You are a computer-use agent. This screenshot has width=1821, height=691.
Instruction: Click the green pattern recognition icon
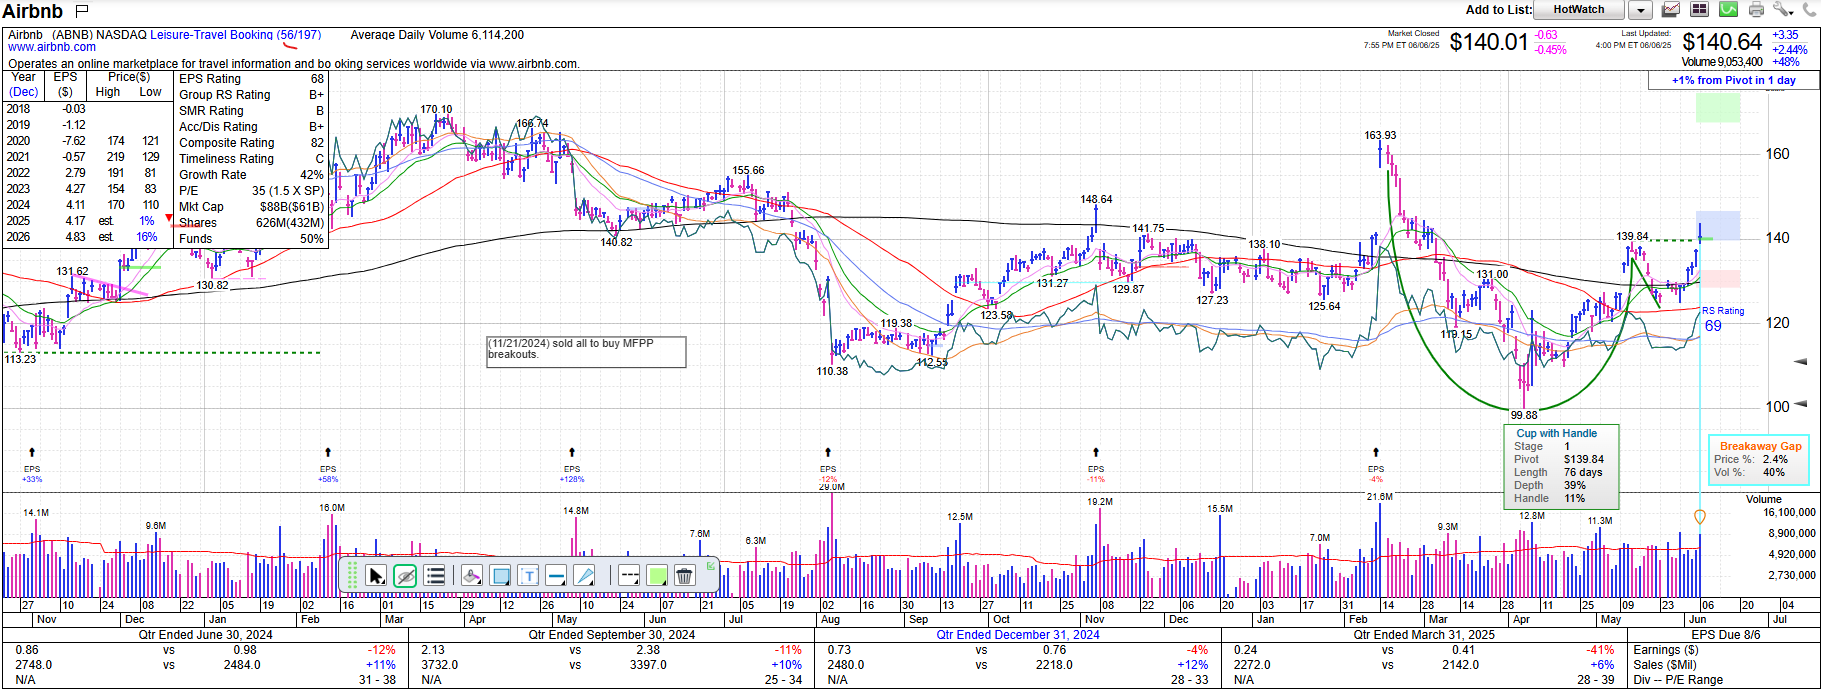coord(1728,10)
